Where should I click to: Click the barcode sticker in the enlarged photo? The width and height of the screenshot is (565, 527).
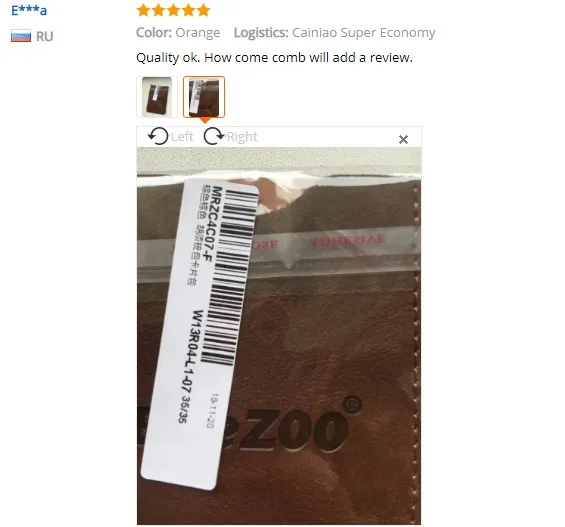(x=200, y=334)
